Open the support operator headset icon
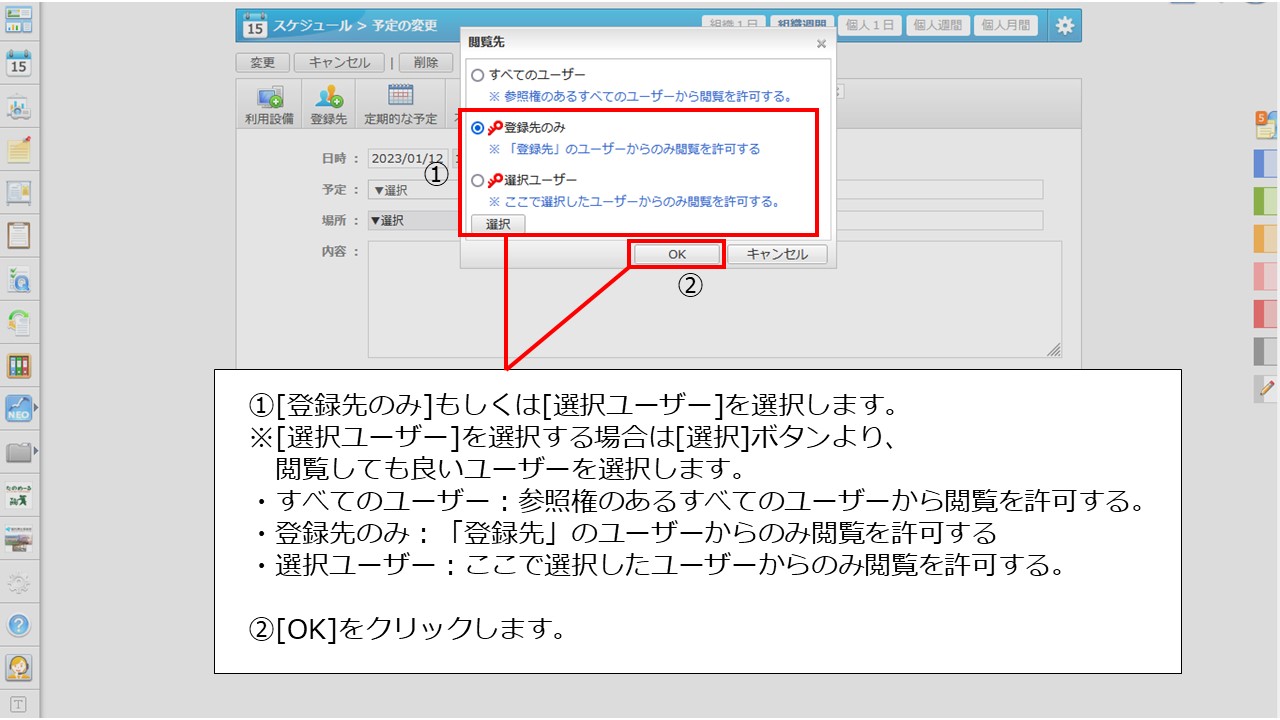Screen dimensions: 1280x720 click(x=19, y=667)
